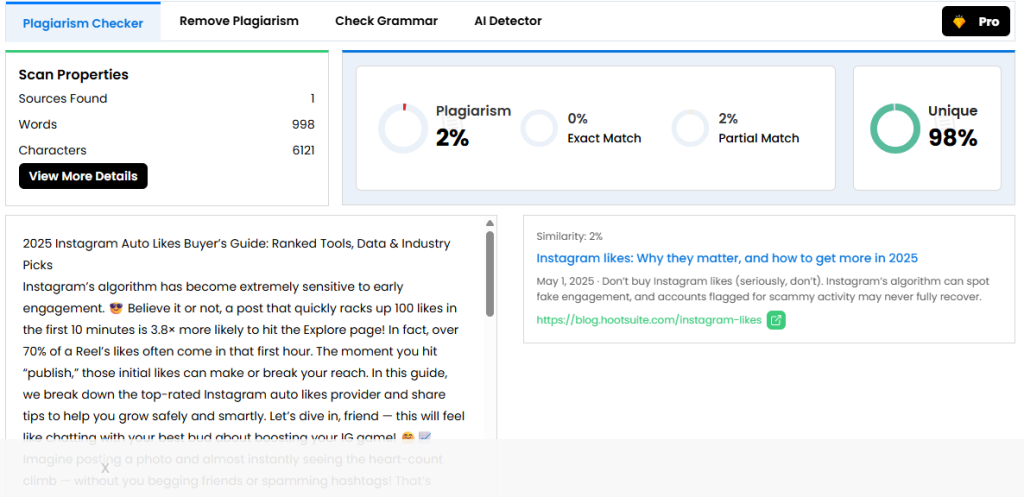Image resolution: width=1024 pixels, height=497 pixels.
Task: Click the Pro upgrade button
Action: click(x=976, y=22)
